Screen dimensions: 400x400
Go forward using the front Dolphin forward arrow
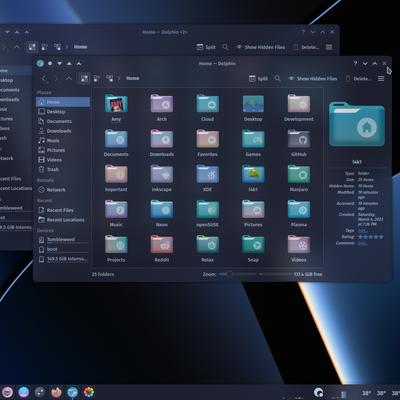point(56,78)
